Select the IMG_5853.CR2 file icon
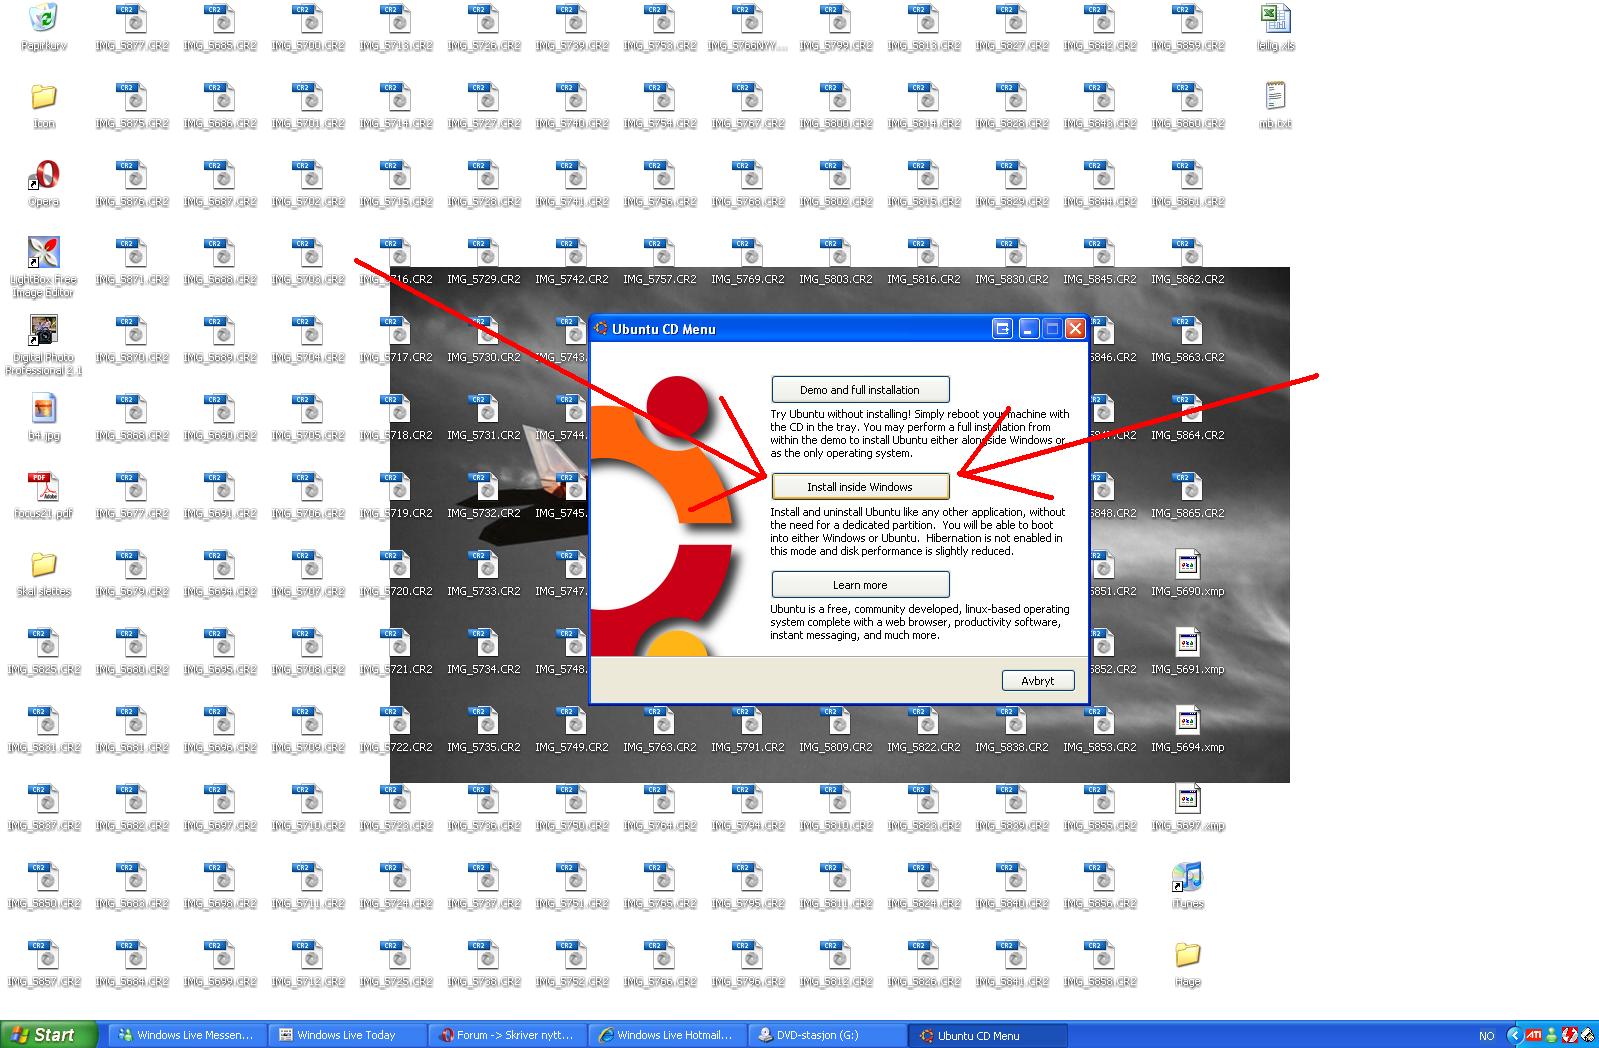This screenshot has height=1048, width=1599. coord(1100,721)
